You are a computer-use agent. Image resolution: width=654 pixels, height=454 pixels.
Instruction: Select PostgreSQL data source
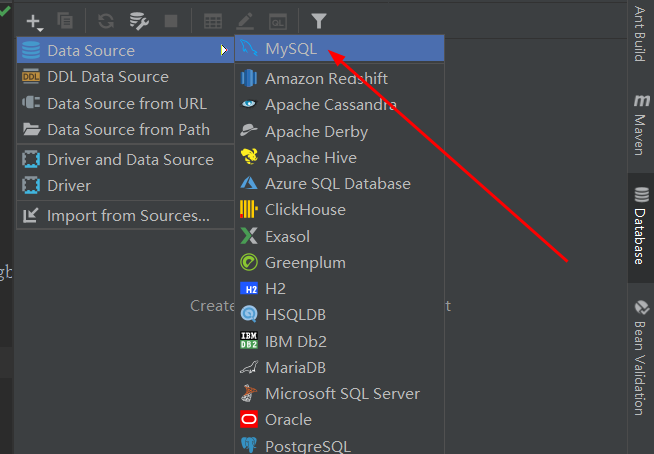click(x=340, y=446)
